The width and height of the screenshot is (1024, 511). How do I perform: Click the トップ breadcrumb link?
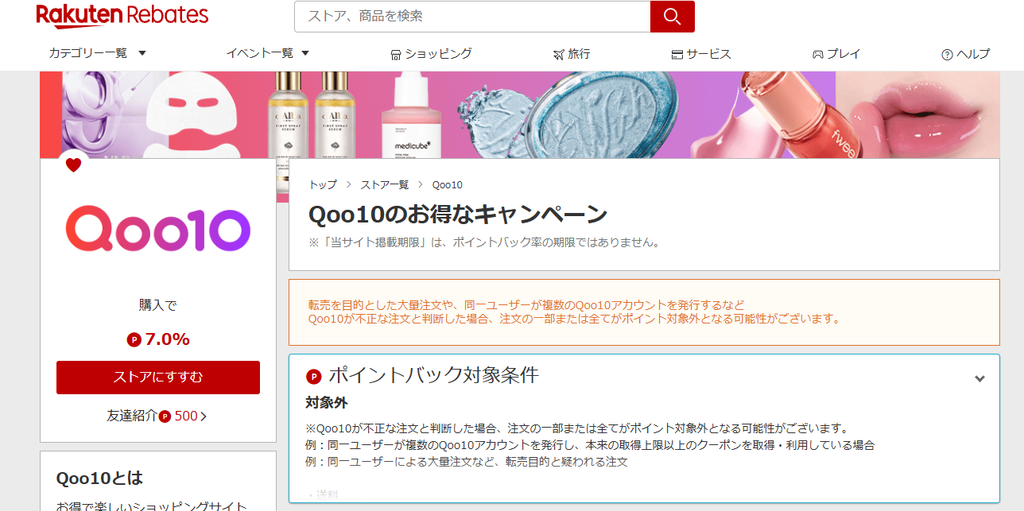pyautogui.click(x=323, y=185)
